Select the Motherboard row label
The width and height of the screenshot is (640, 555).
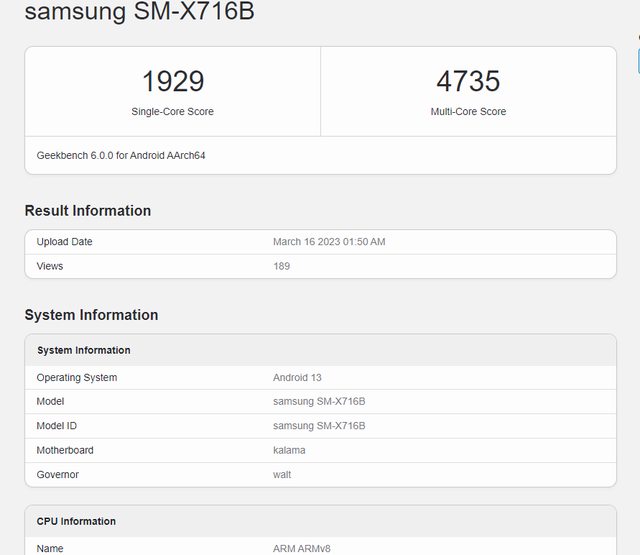[65, 450]
